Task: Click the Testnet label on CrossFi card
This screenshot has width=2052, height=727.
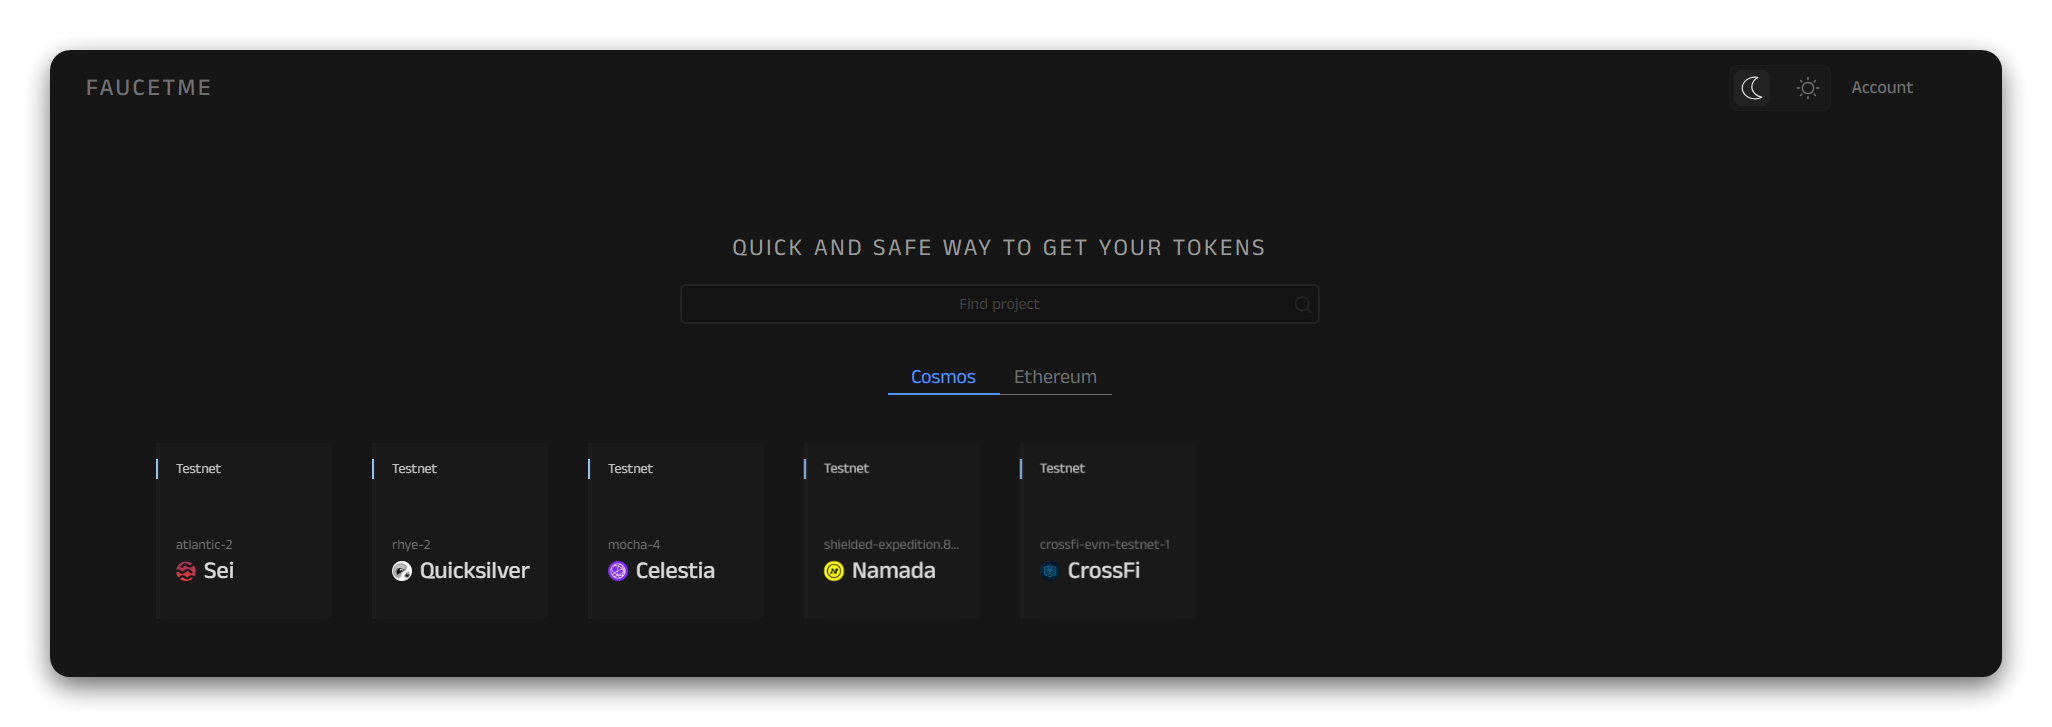Action: click(1062, 469)
